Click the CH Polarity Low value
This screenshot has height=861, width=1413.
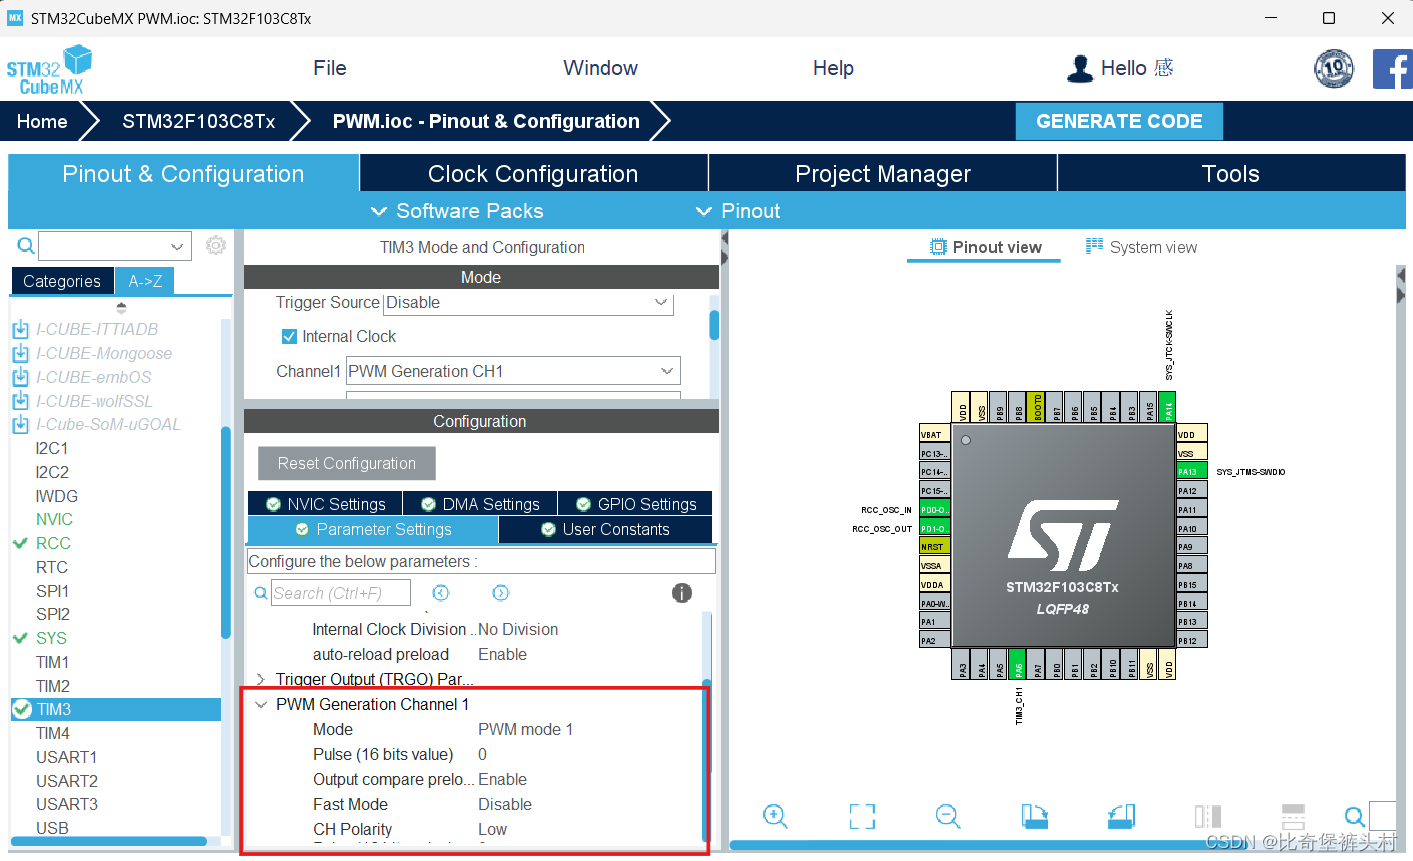[x=492, y=829]
